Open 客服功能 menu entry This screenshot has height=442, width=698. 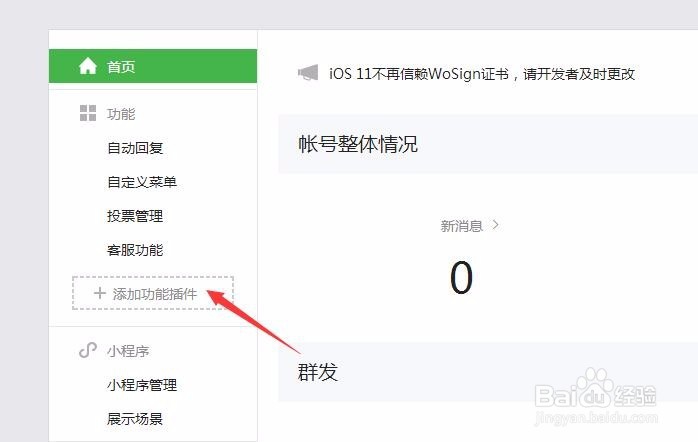coord(135,250)
